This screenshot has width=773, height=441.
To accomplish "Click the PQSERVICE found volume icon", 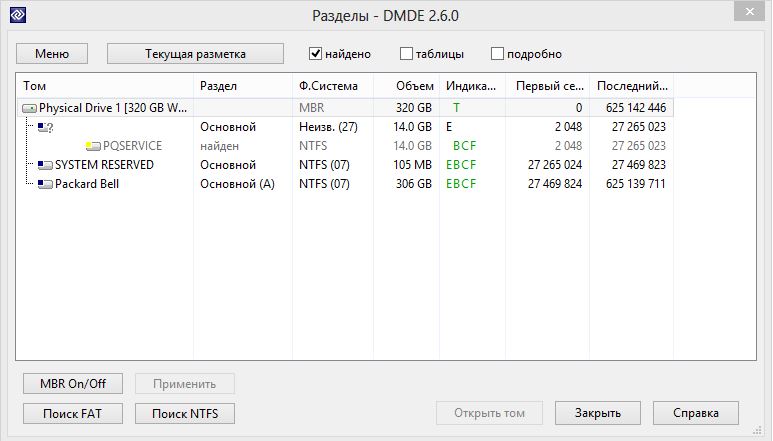I will tap(94, 146).
